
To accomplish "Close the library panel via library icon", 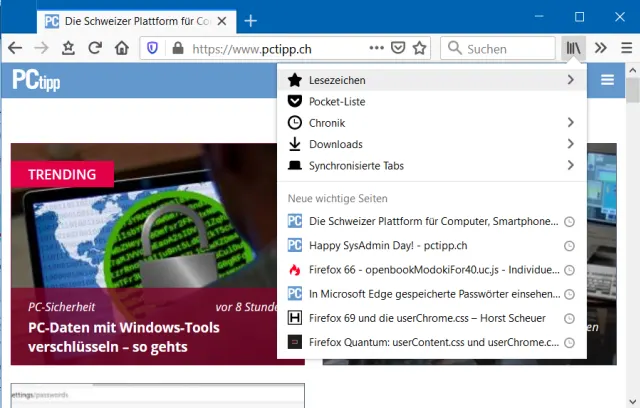I will (x=572, y=47).
